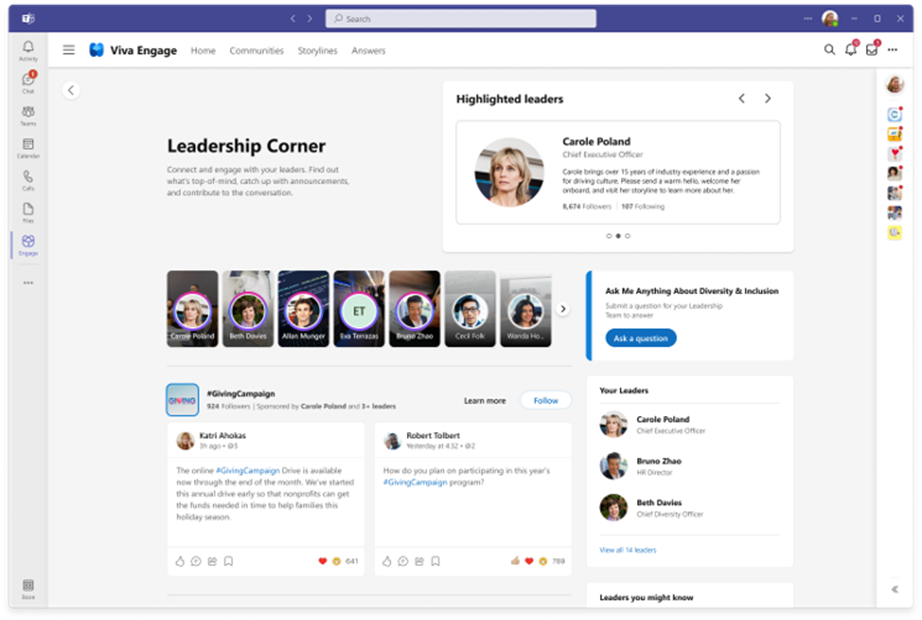The image size is (922, 620).
Task: Show next highlighted leader
Action: click(x=768, y=98)
